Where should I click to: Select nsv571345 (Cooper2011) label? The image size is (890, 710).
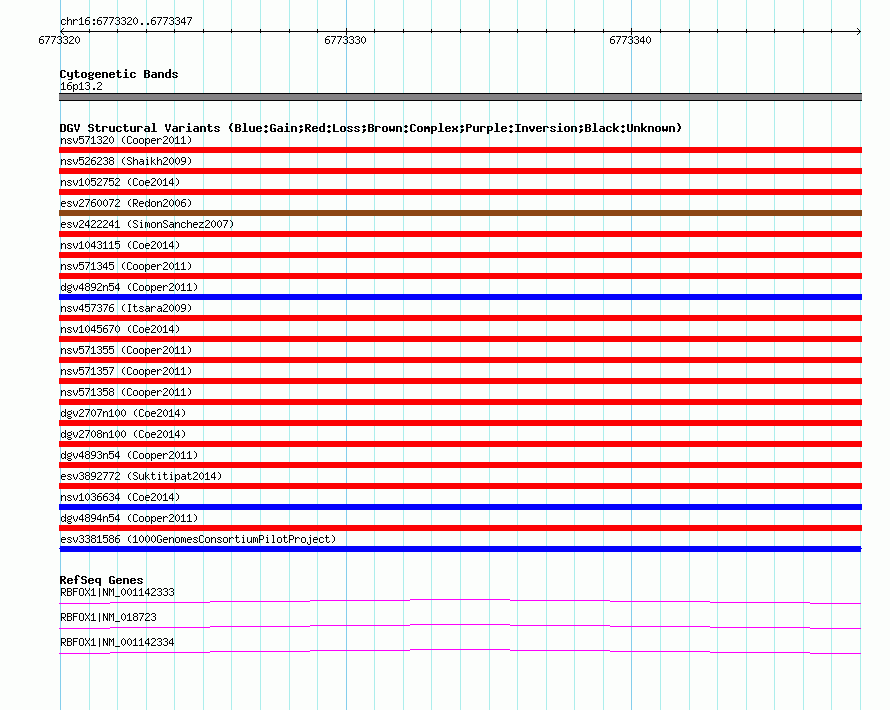coord(126,266)
